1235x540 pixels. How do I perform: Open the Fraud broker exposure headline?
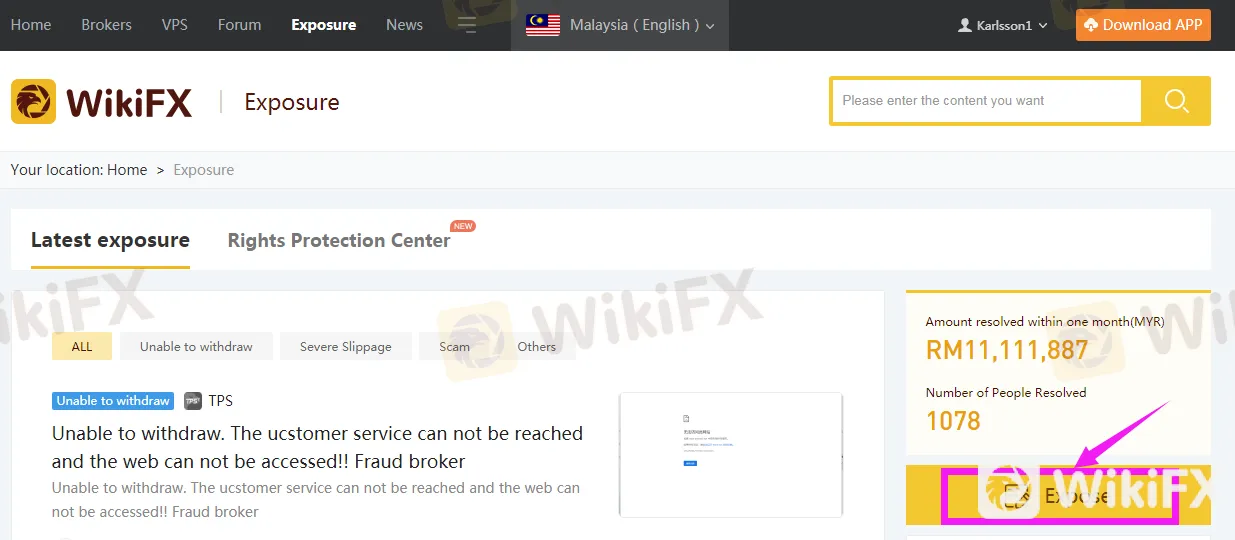[x=318, y=447]
